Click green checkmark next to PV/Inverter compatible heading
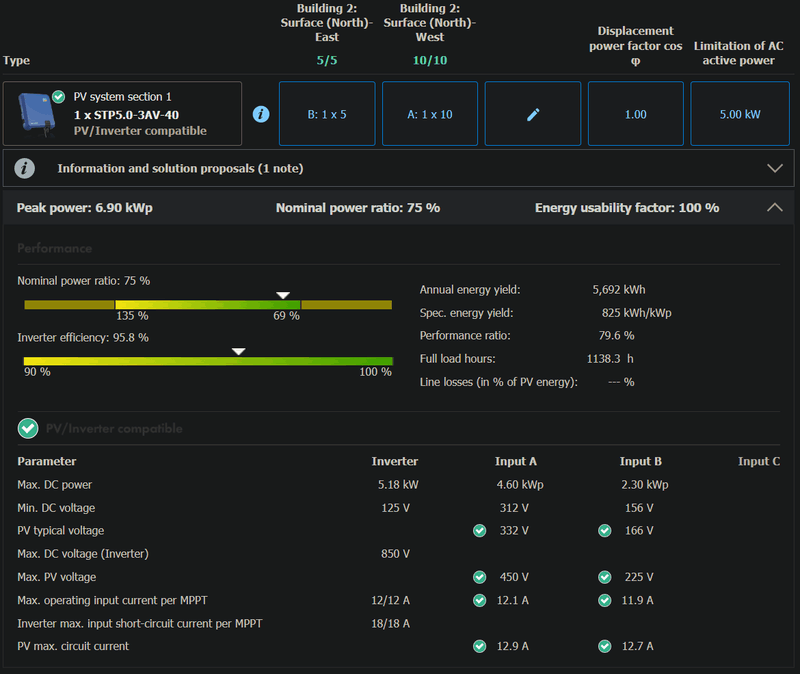 28,429
